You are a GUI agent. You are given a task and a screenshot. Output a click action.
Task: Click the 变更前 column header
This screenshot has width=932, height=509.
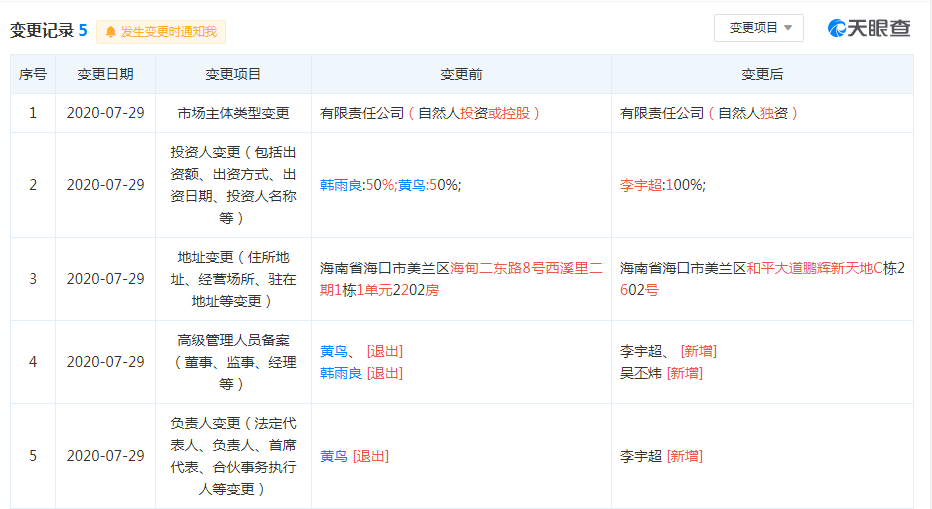coord(461,74)
